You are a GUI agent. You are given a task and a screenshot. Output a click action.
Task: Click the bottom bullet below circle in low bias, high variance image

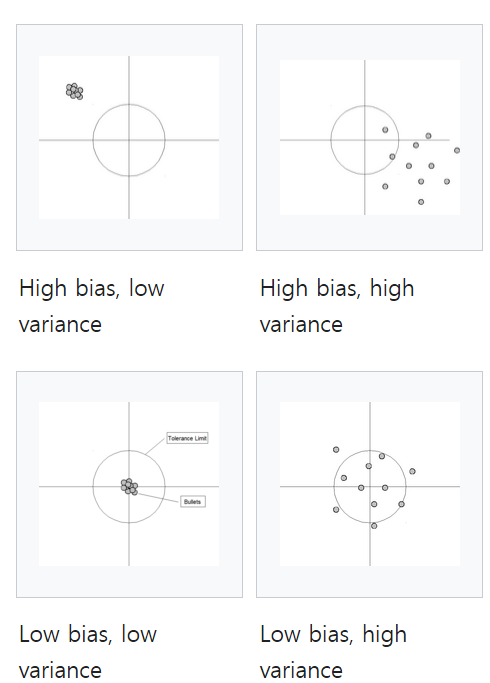[374, 526]
